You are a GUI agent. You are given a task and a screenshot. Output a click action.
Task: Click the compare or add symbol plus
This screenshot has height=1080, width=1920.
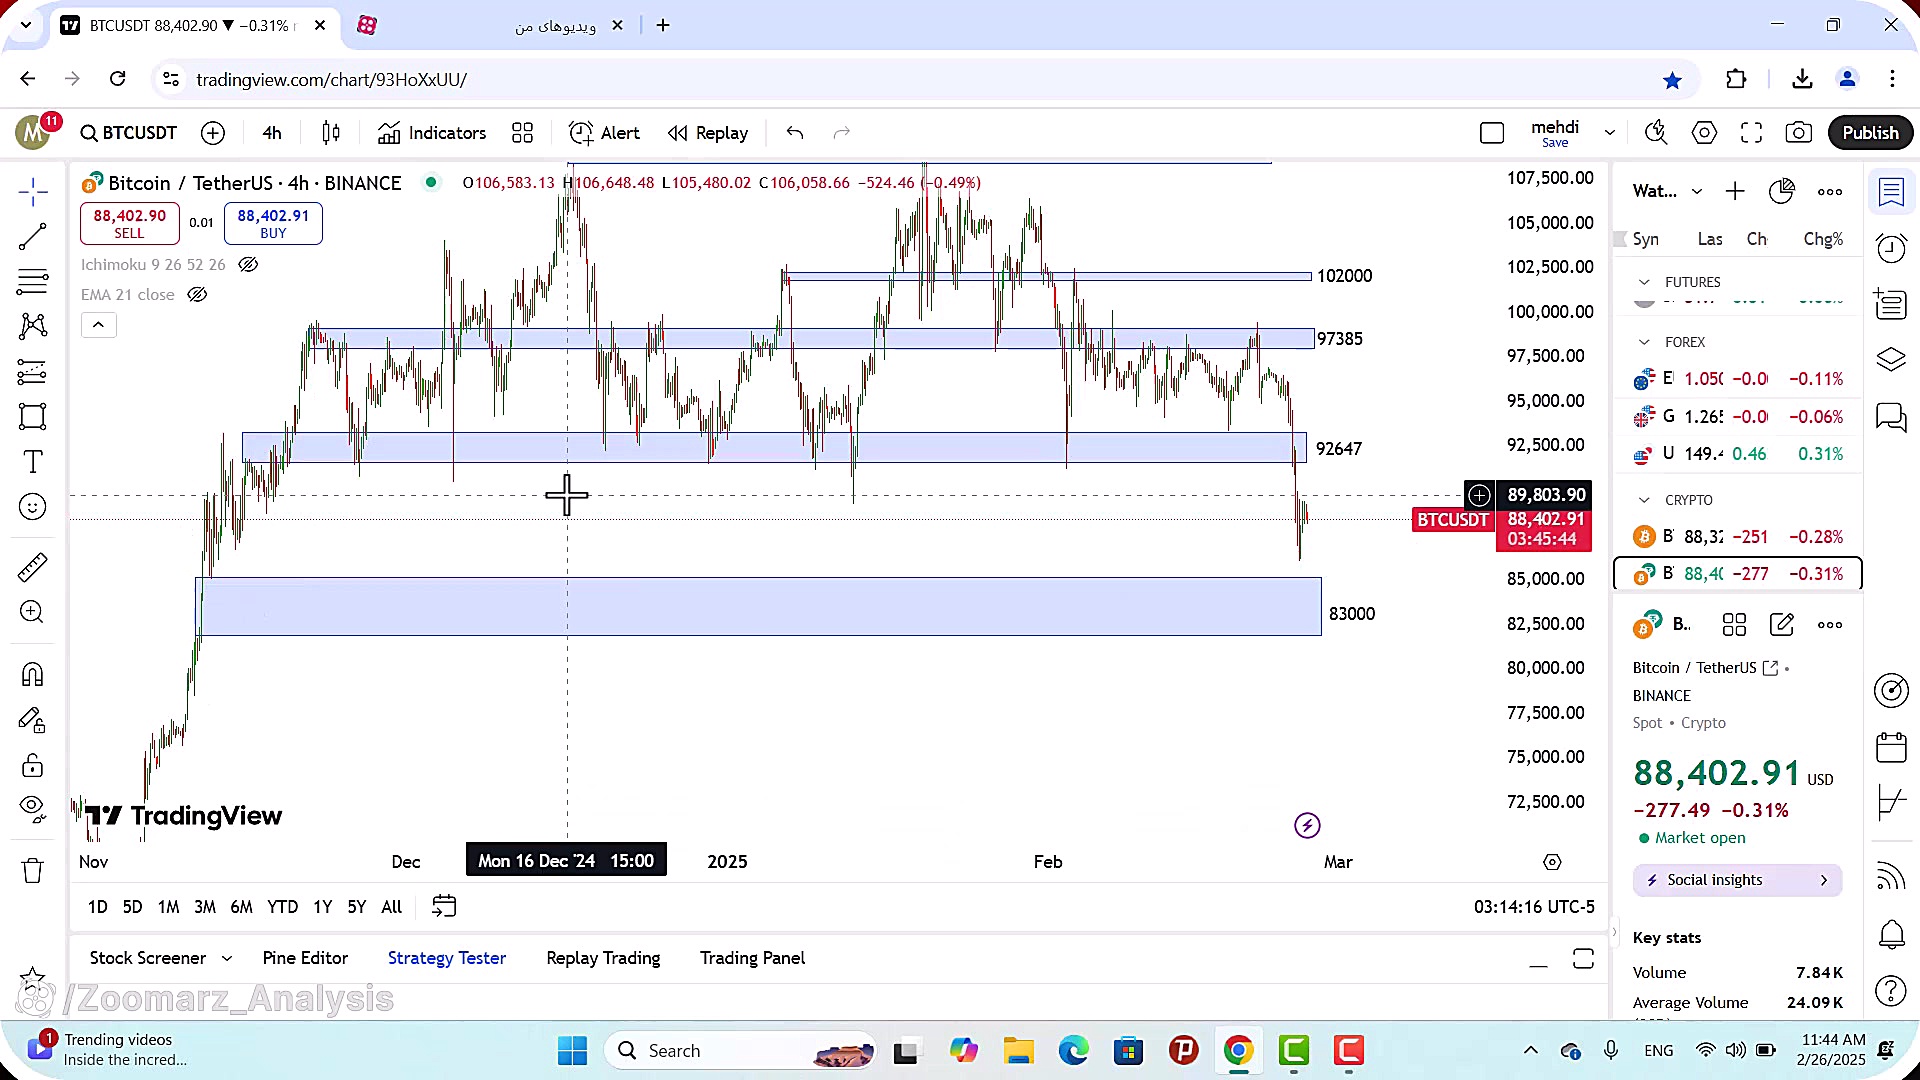pos(213,133)
